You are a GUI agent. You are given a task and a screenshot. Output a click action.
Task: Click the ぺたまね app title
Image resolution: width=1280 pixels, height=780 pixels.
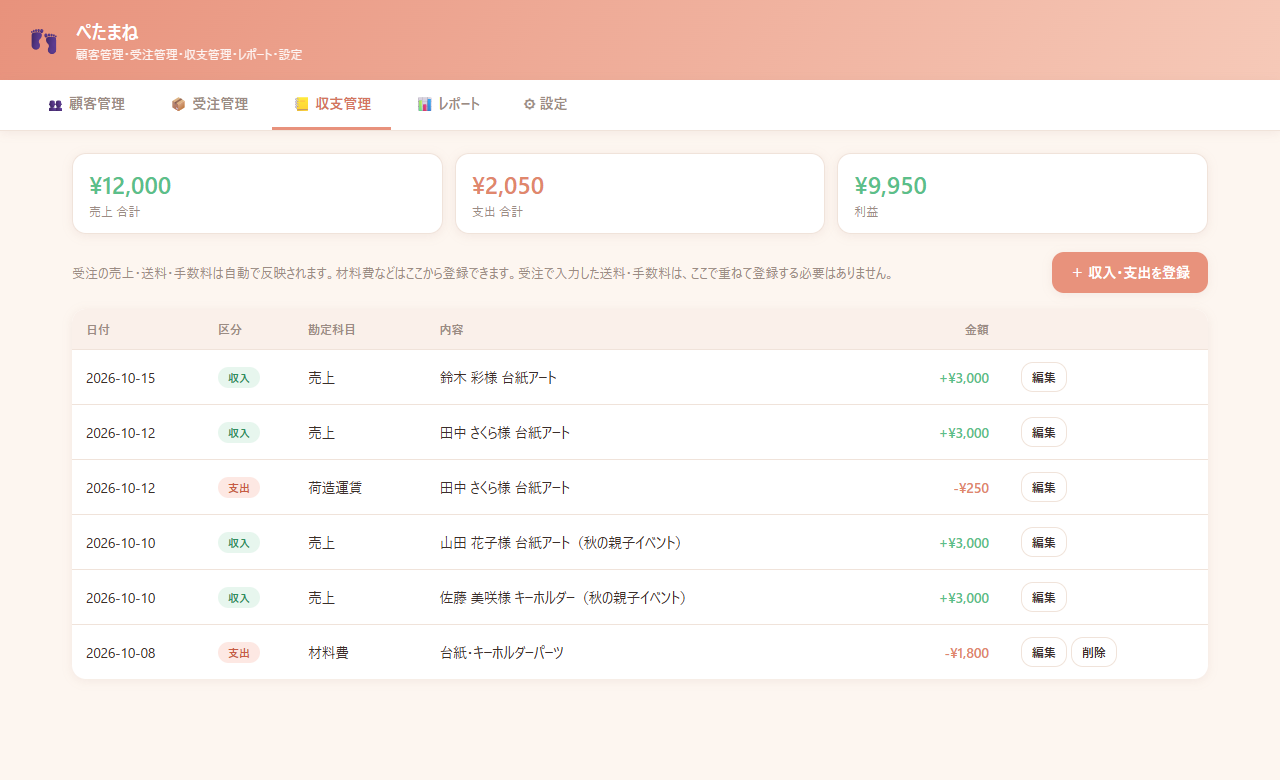pos(107,32)
